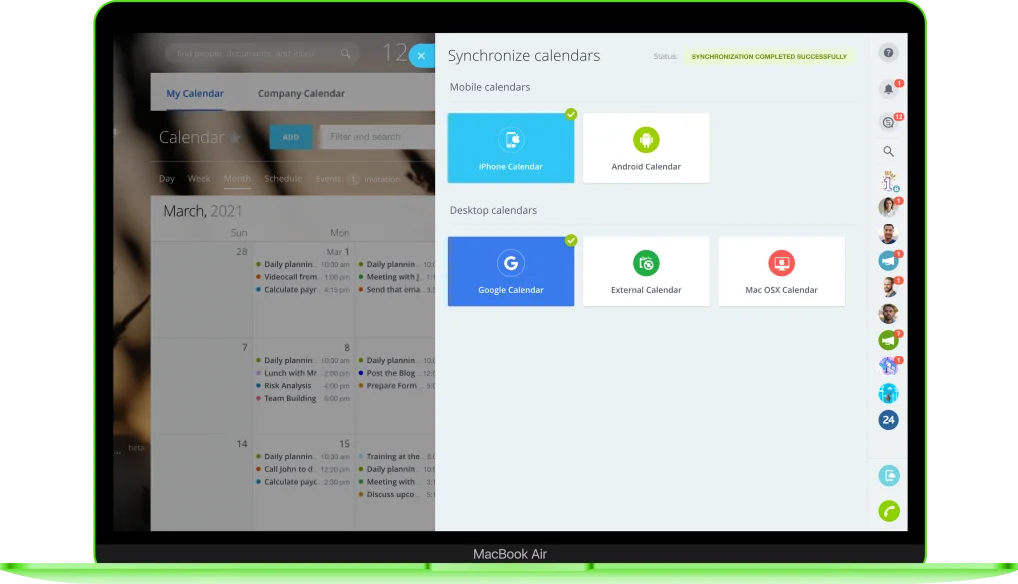The width and height of the screenshot is (1018, 584).
Task: Toggle the Google Calendar sync tile
Action: (x=511, y=271)
